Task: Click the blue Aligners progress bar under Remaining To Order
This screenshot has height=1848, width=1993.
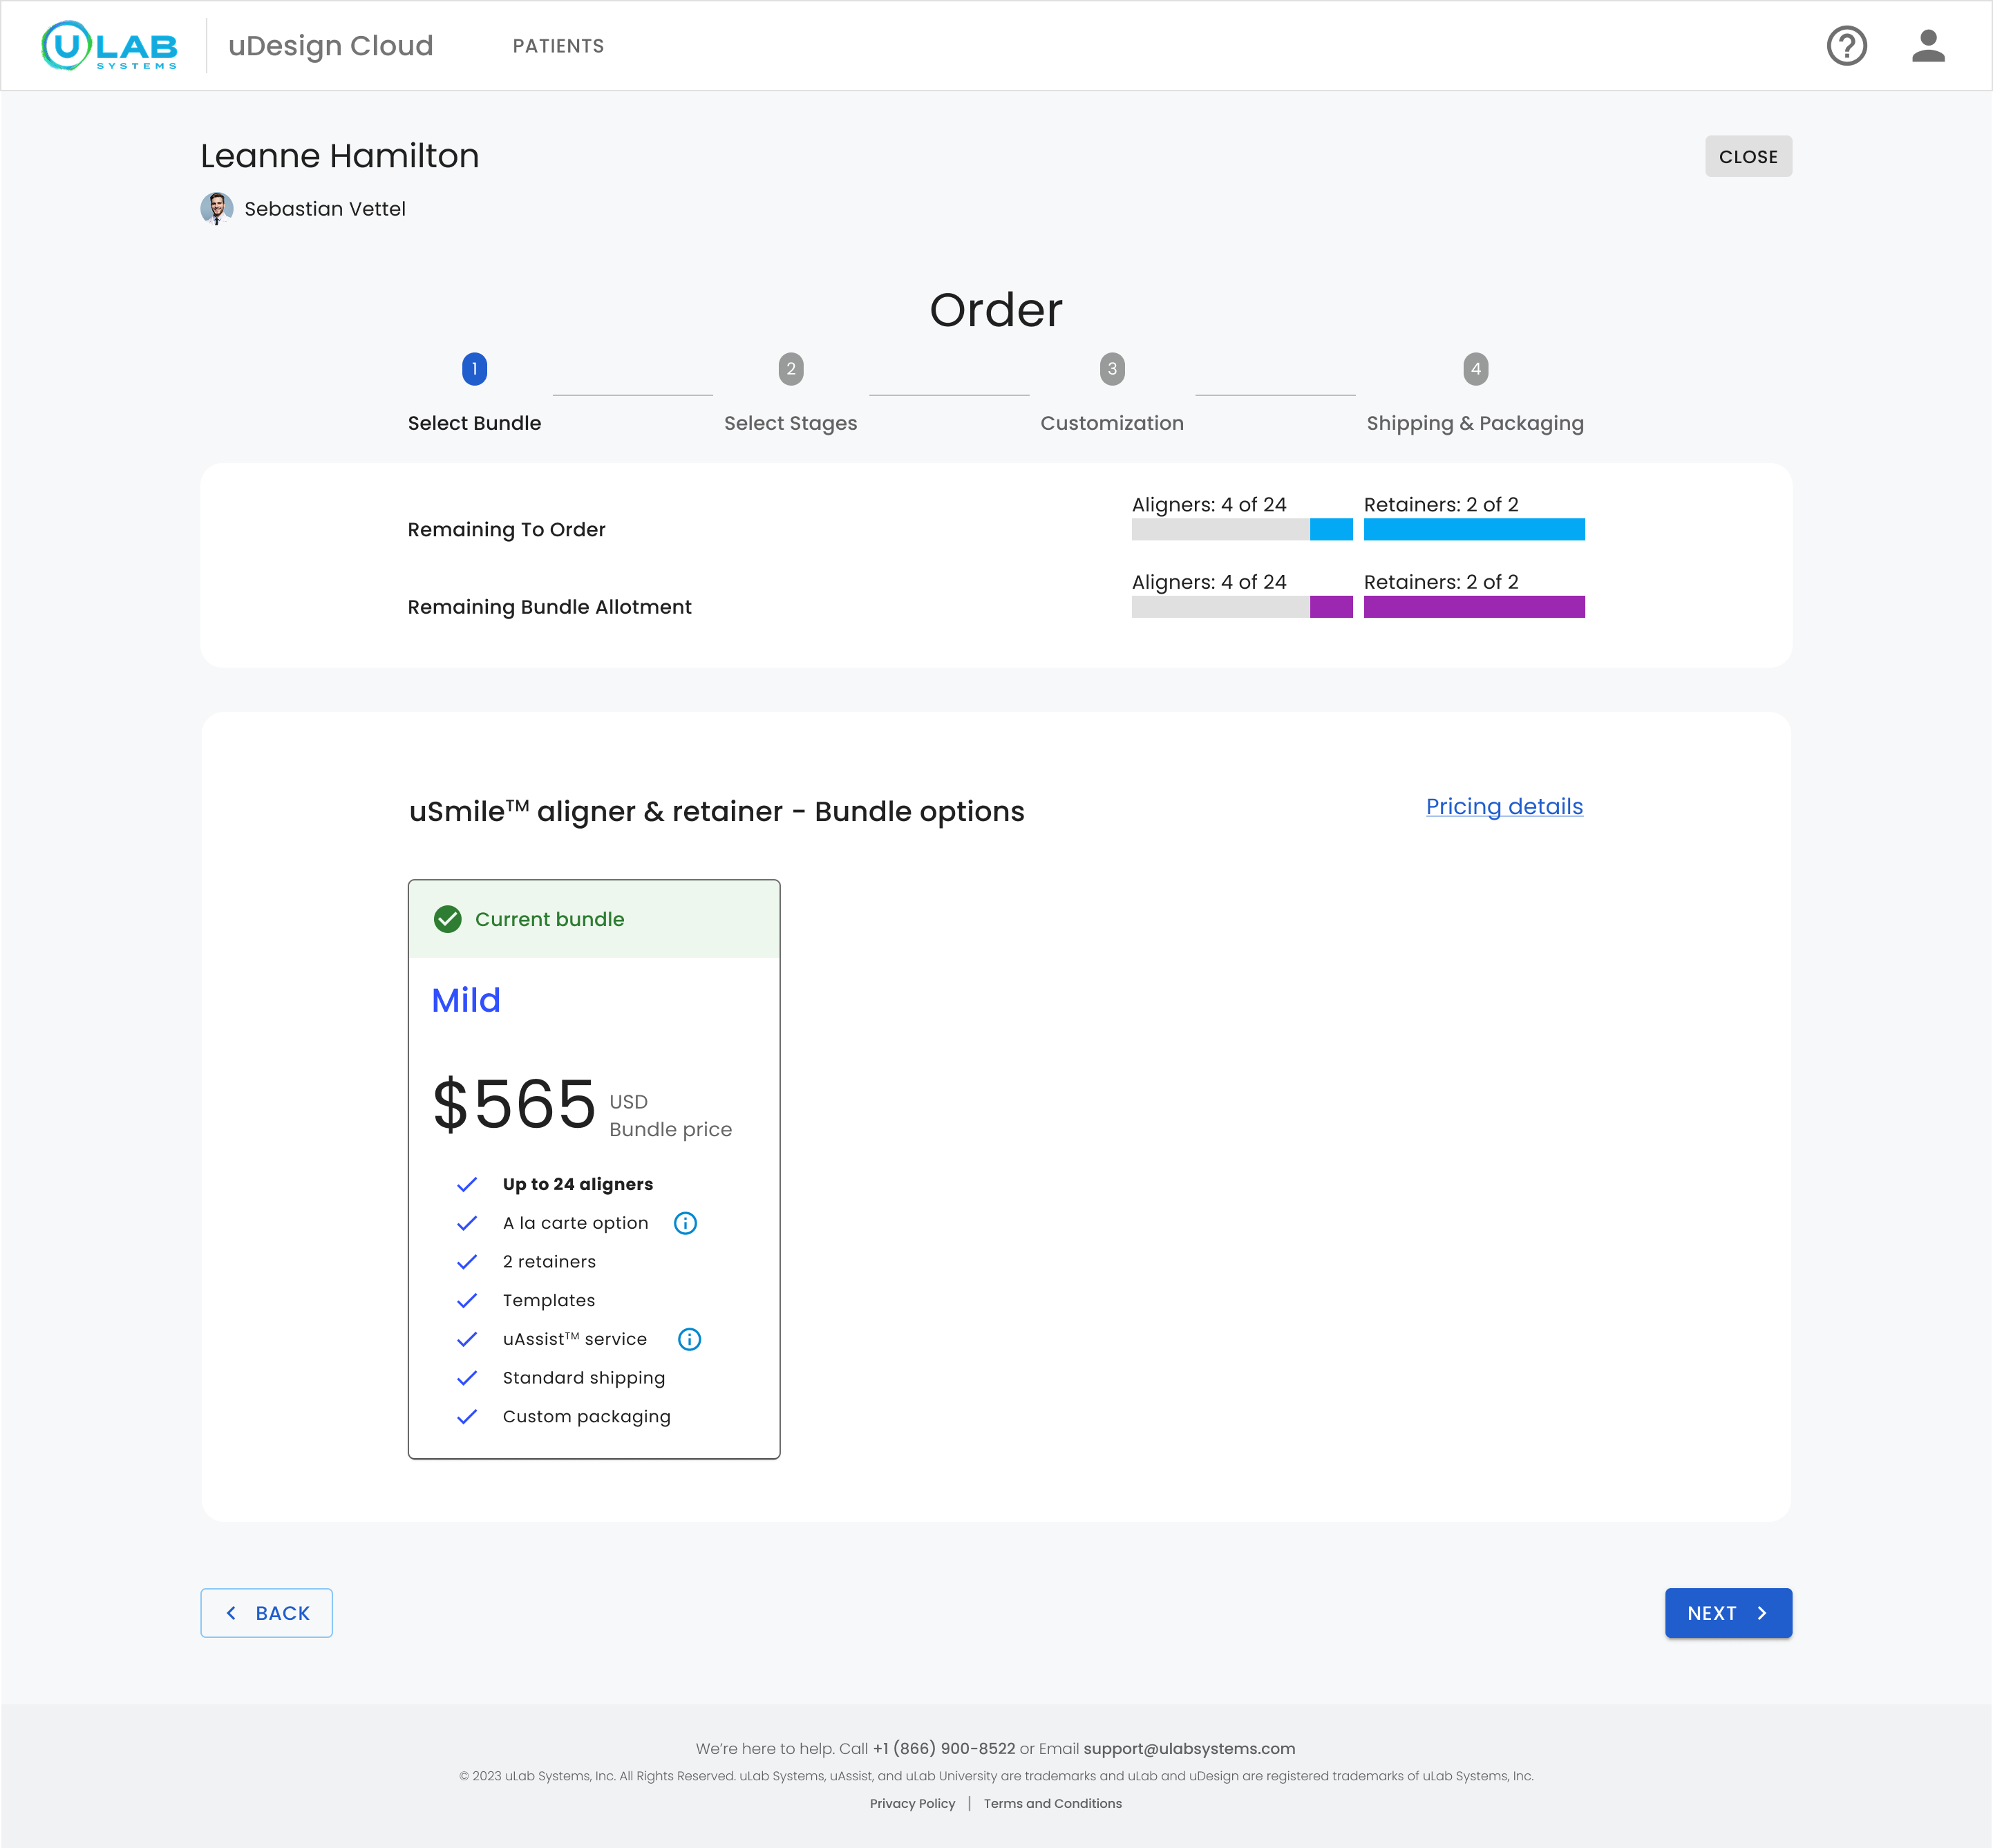Action: tap(1242, 529)
